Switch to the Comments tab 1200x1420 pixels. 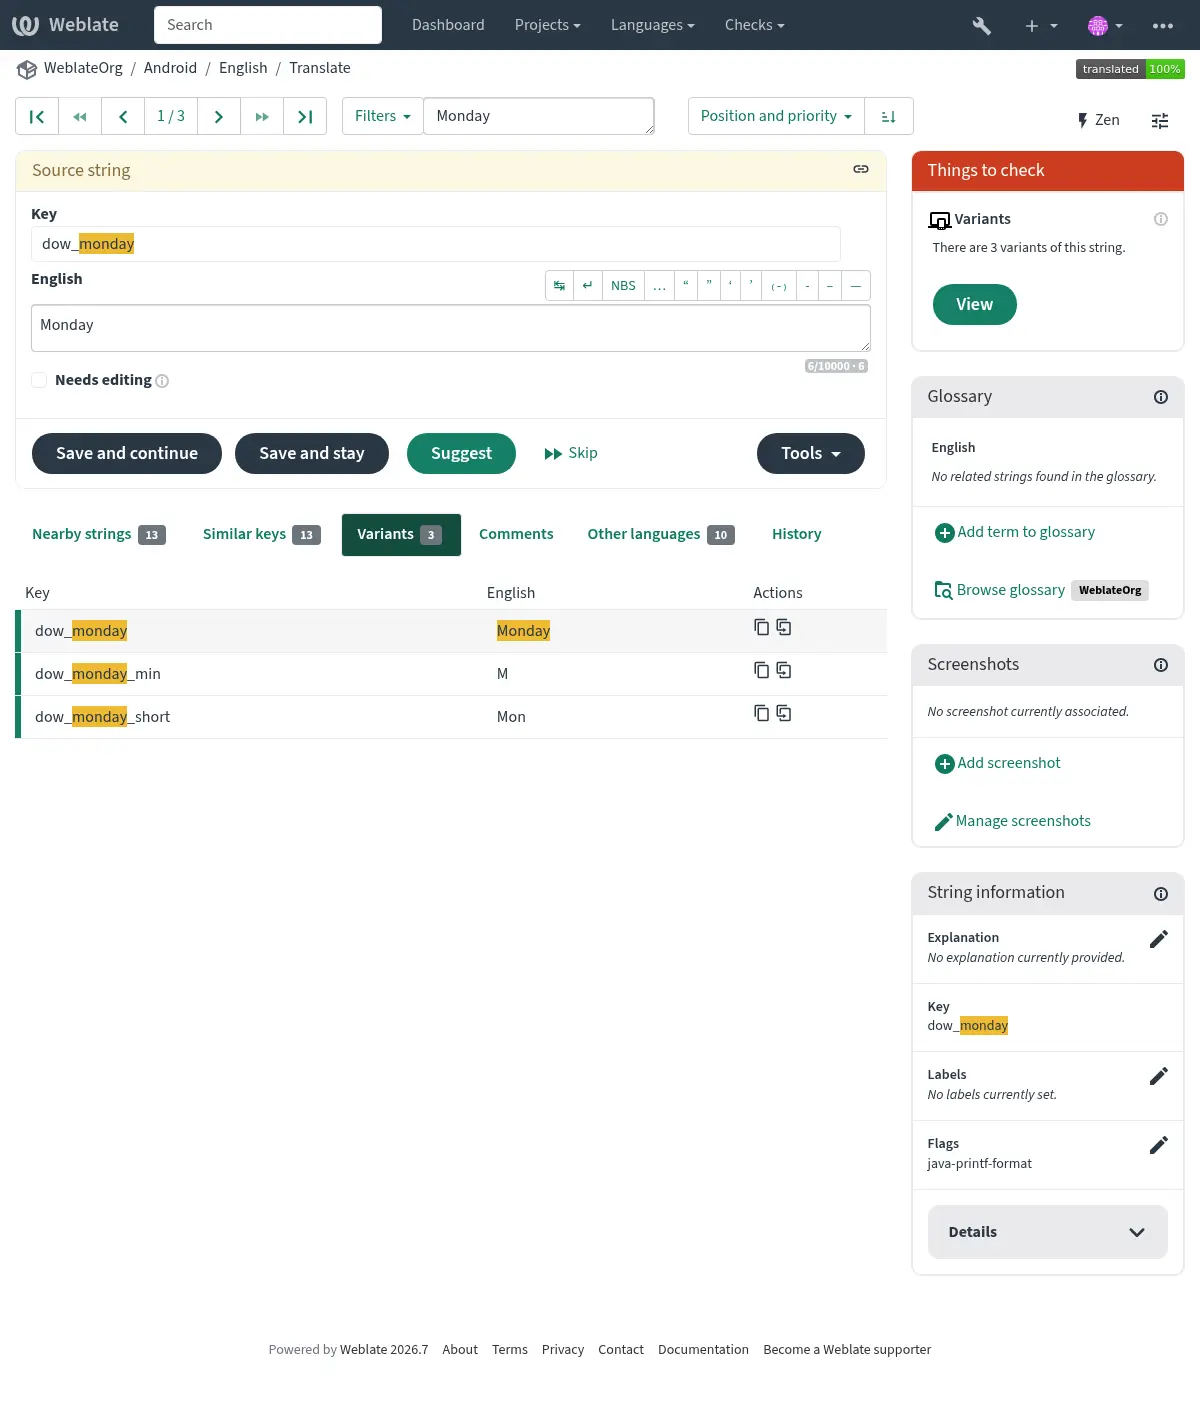[x=516, y=534]
